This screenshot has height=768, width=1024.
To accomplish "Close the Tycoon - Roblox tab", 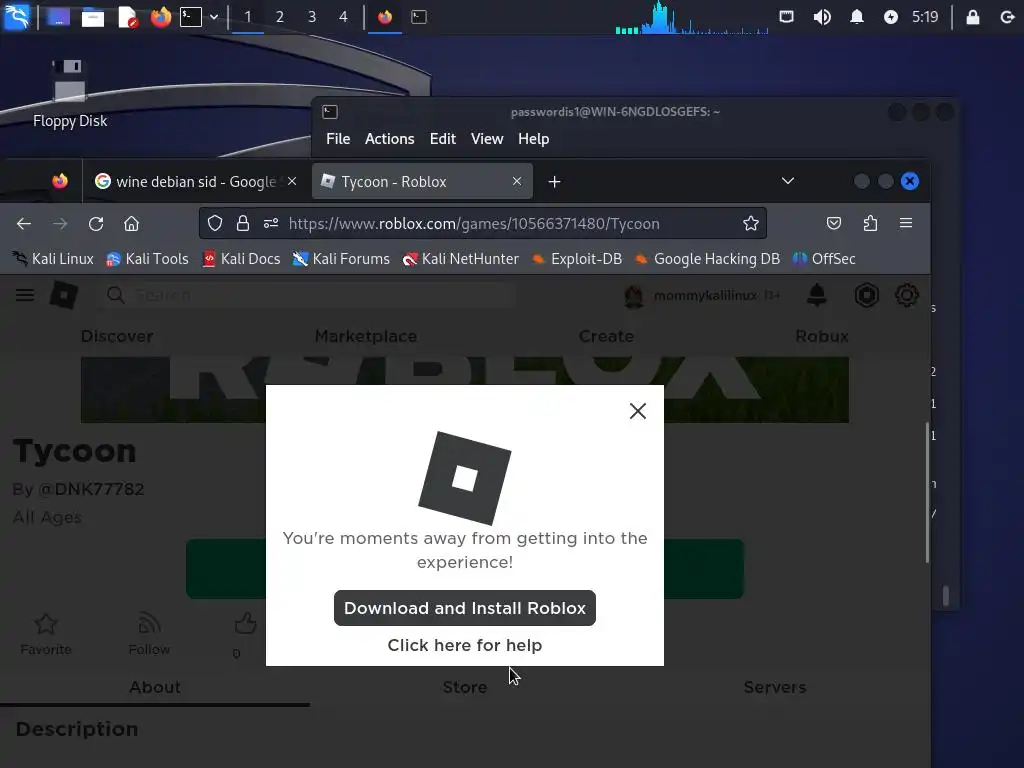I will pyautogui.click(x=517, y=181).
